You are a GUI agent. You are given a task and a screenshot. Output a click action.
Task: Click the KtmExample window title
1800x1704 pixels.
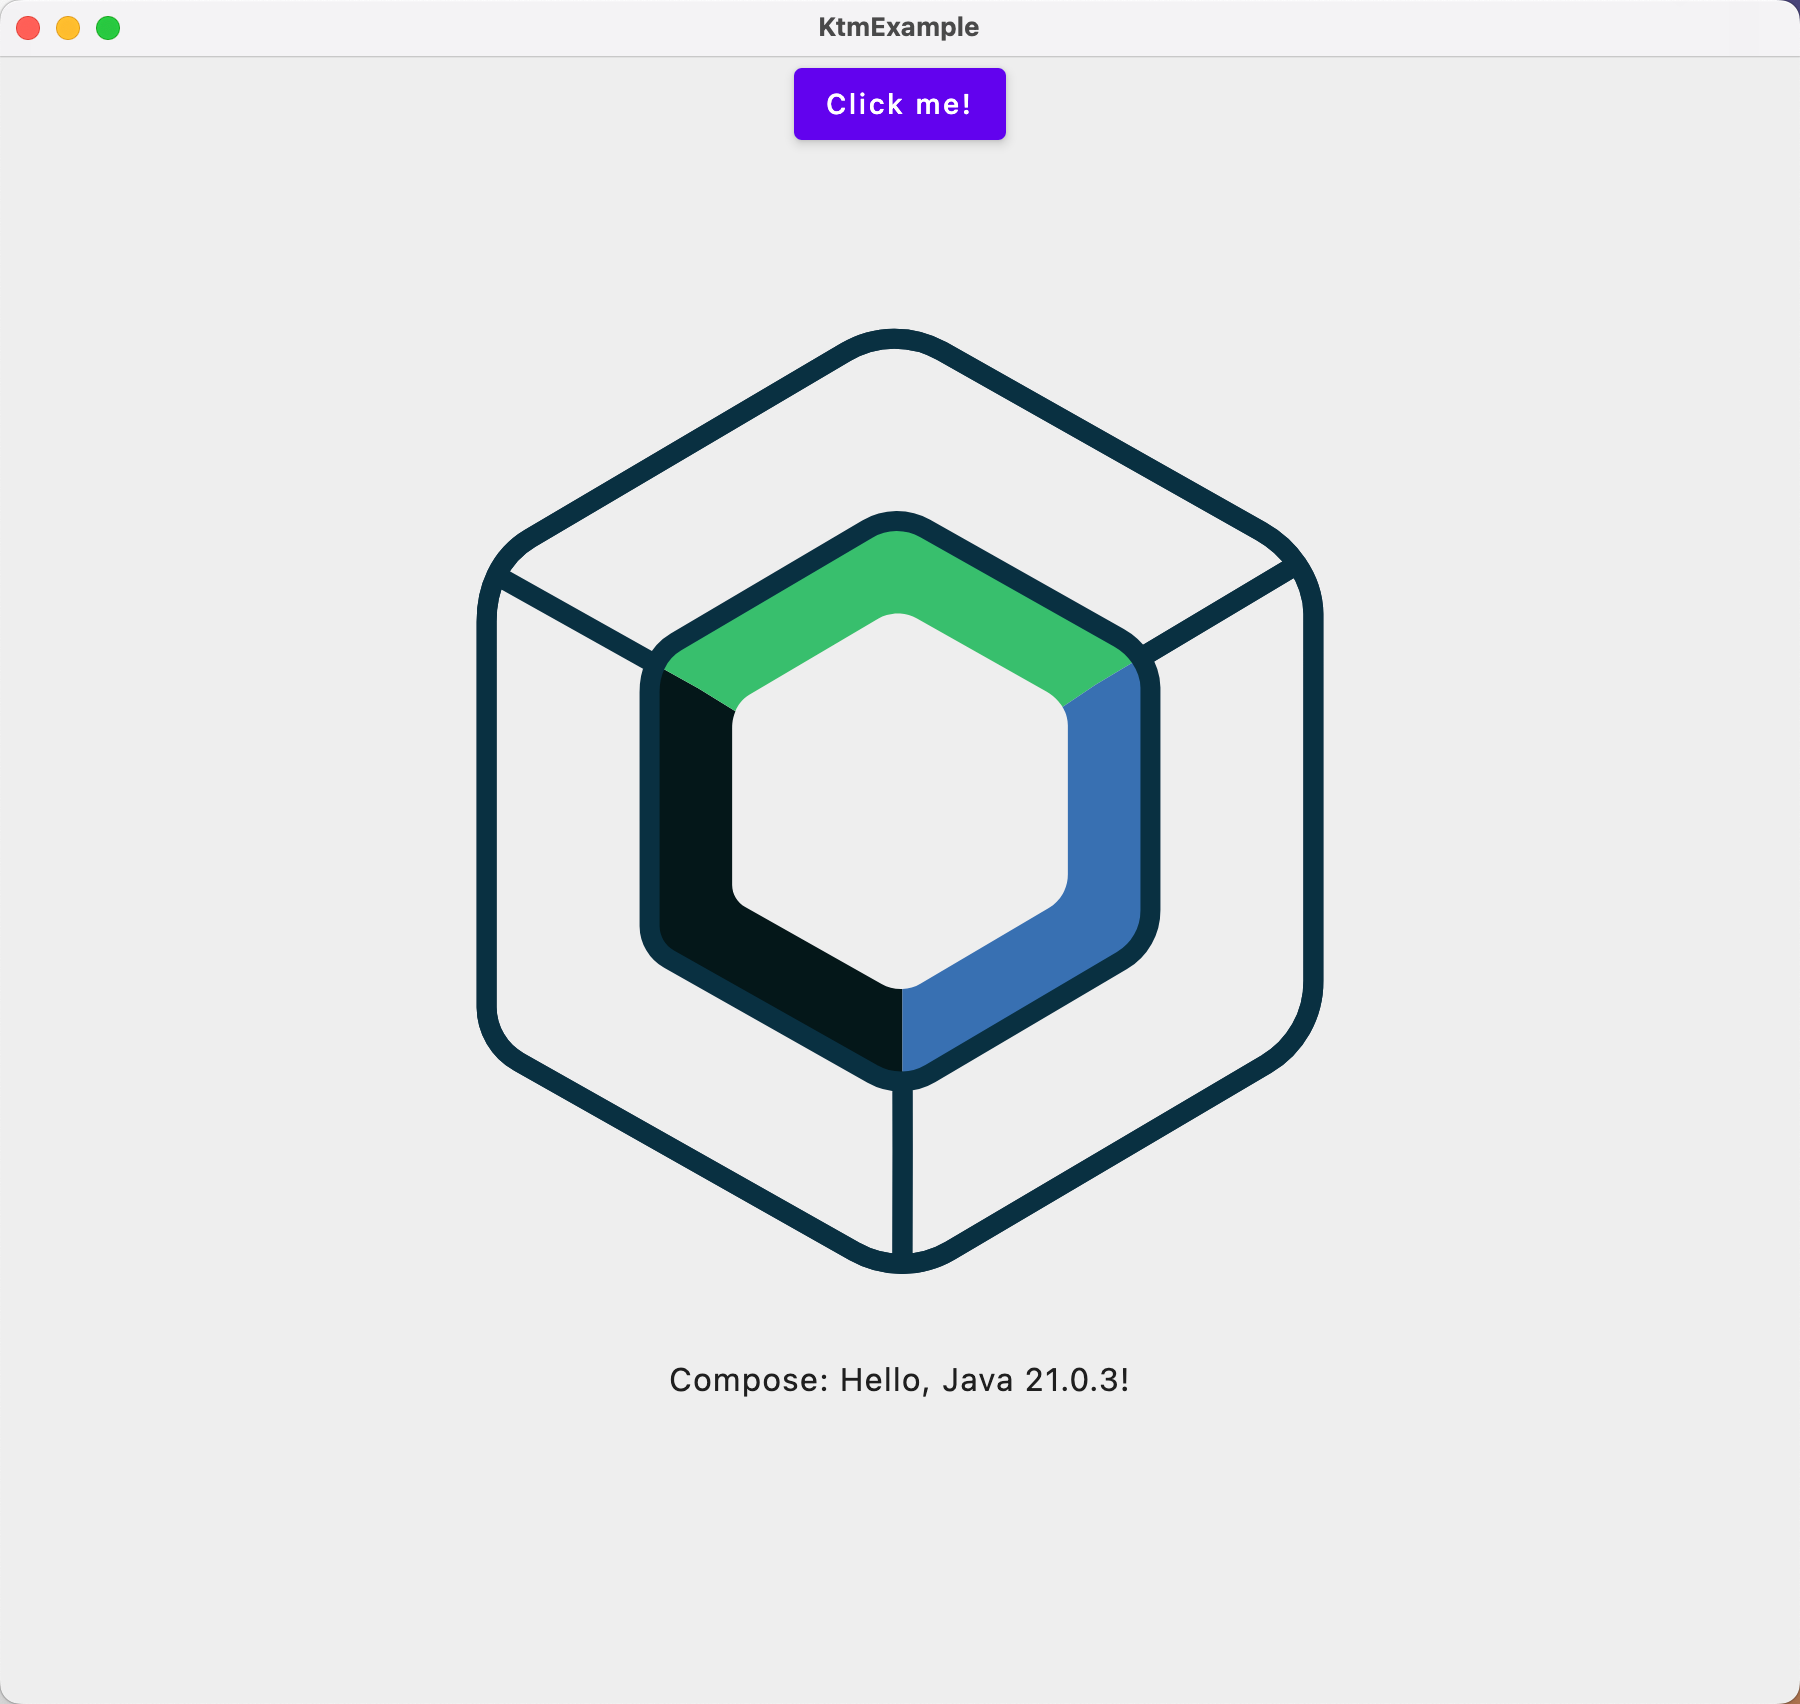898,27
